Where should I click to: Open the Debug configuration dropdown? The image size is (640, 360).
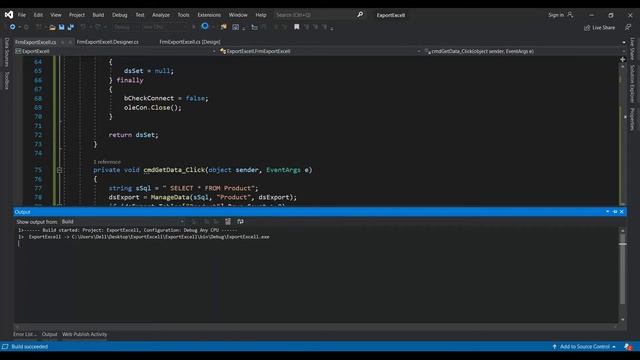click(x=125, y=27)
